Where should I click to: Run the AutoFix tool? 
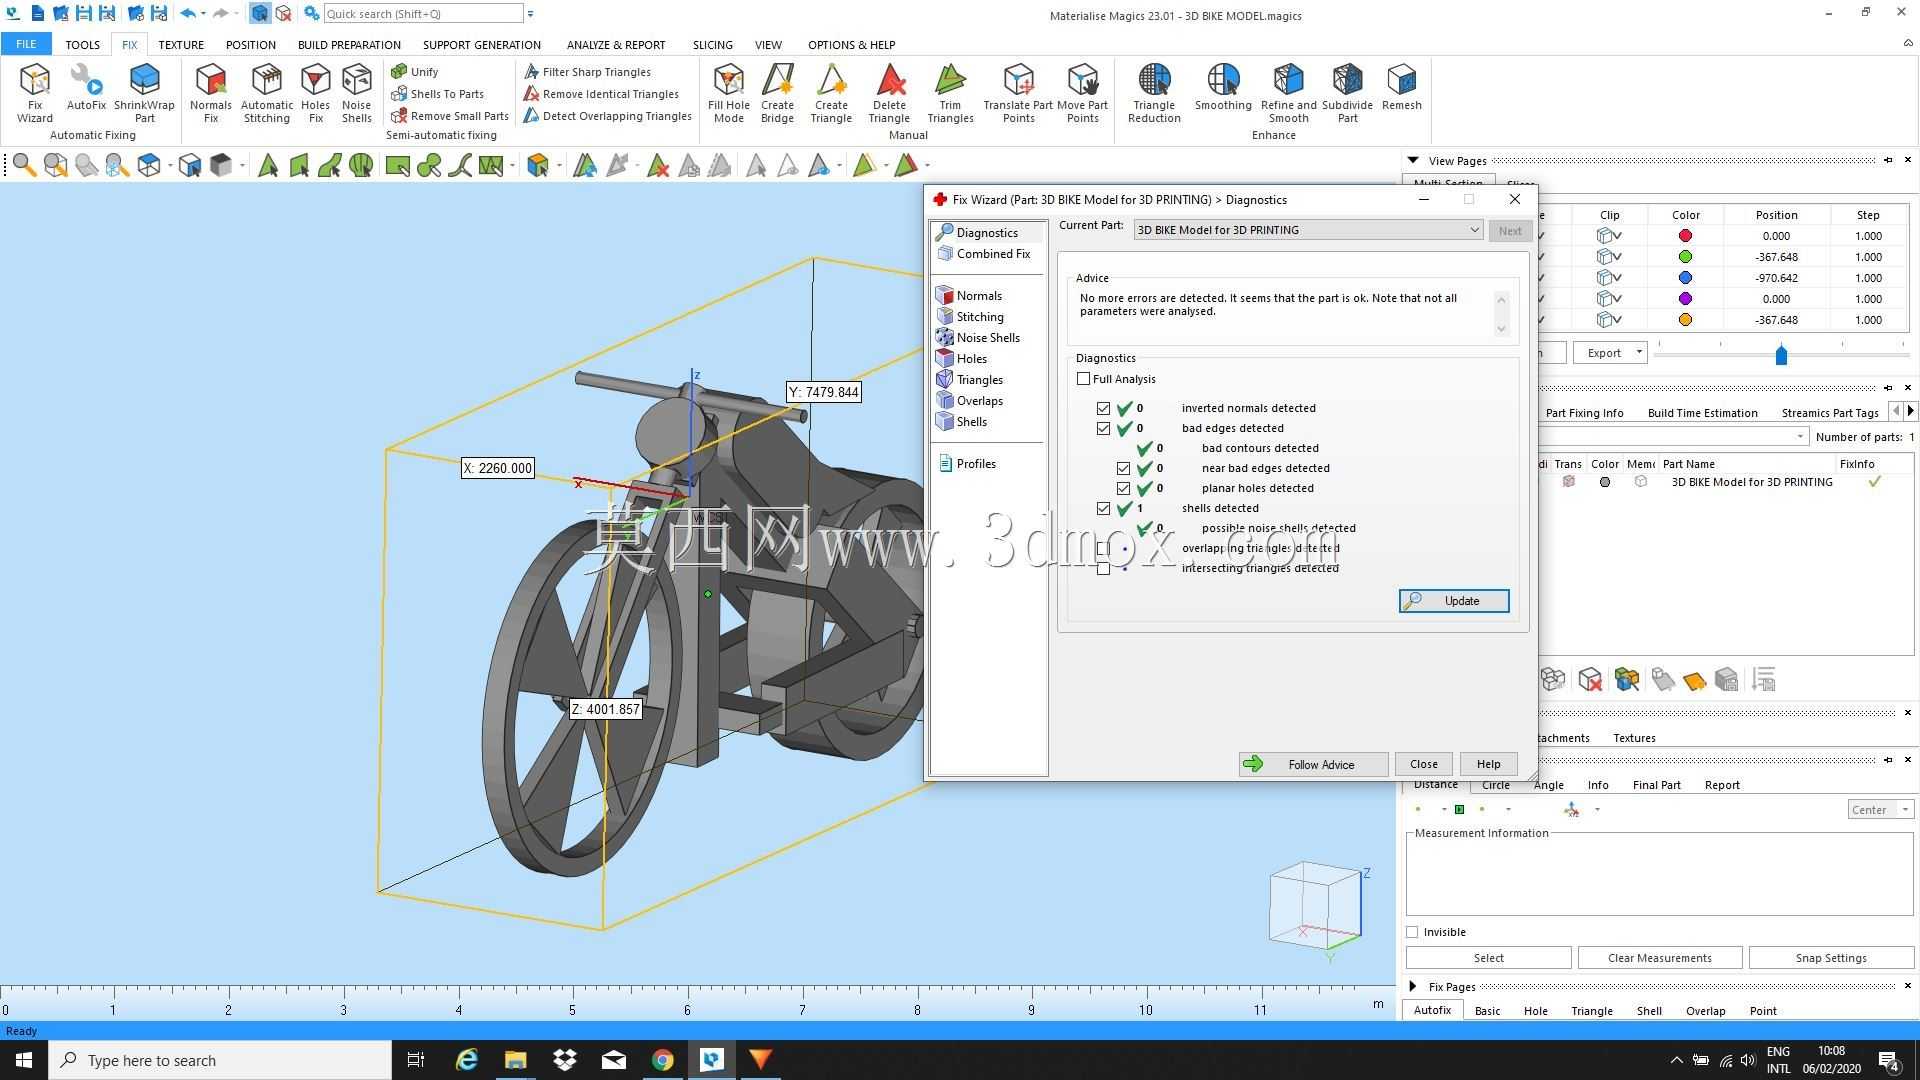click(x=86, y=87)
